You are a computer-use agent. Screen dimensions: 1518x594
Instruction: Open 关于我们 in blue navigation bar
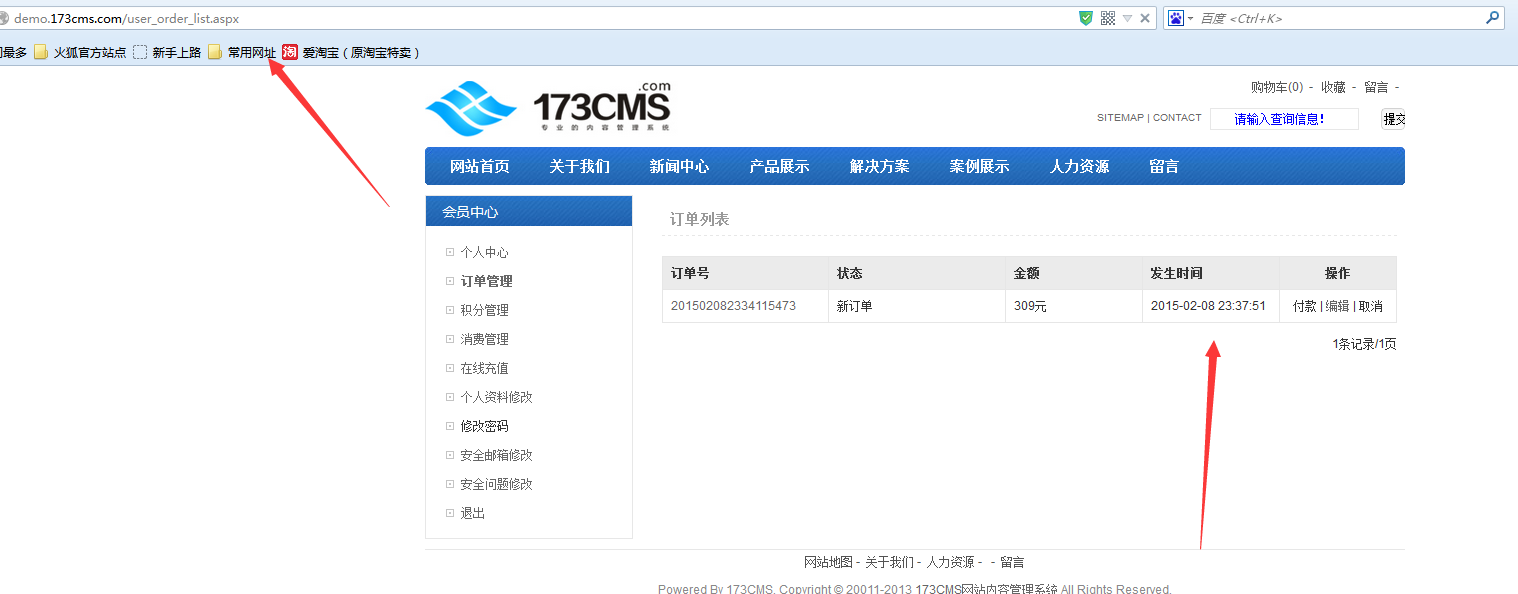coord(579,166)
